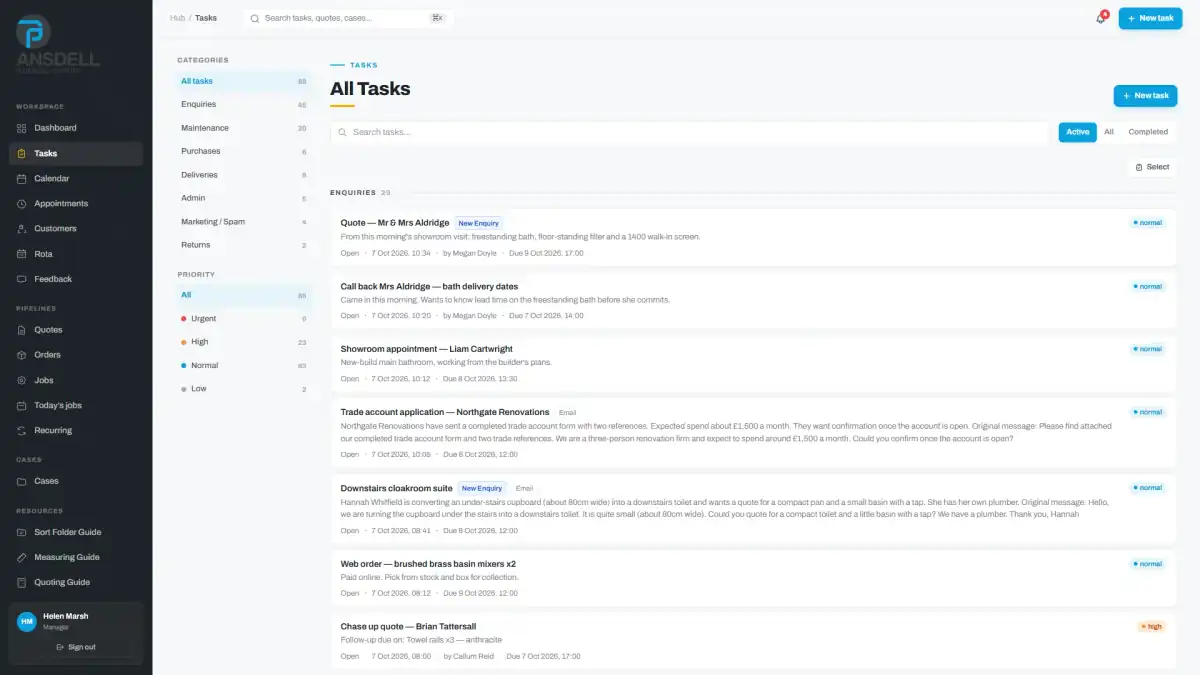Select Enquiries category

tap(244, 104)
